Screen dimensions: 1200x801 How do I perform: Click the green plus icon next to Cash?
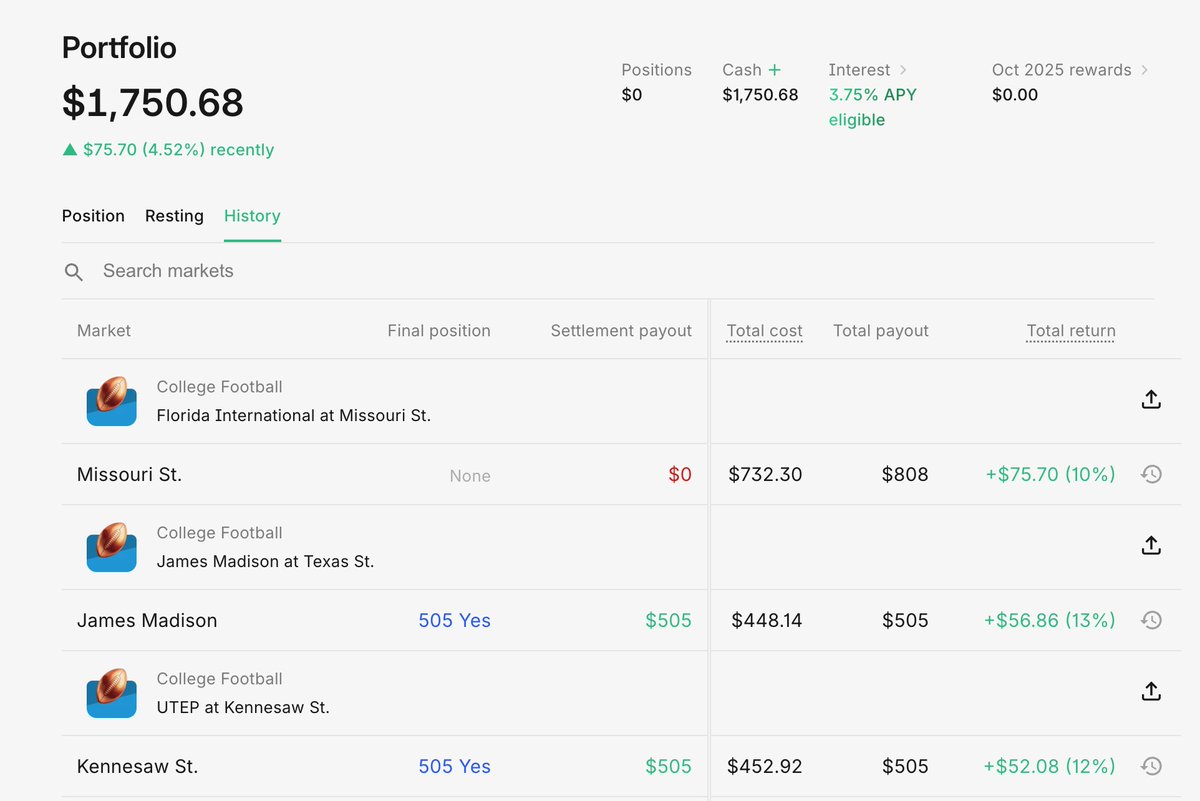coord(775,70)
